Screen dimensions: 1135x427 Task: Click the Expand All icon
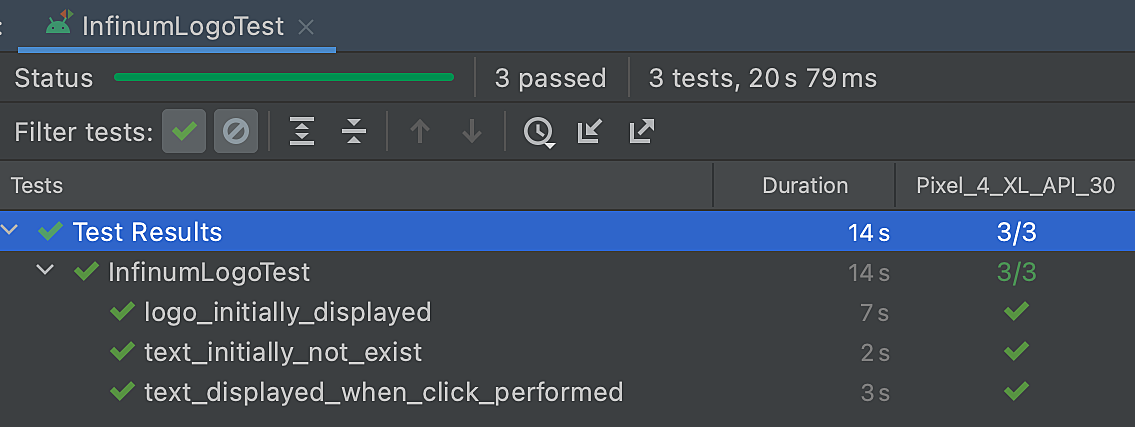pos(302,131)
